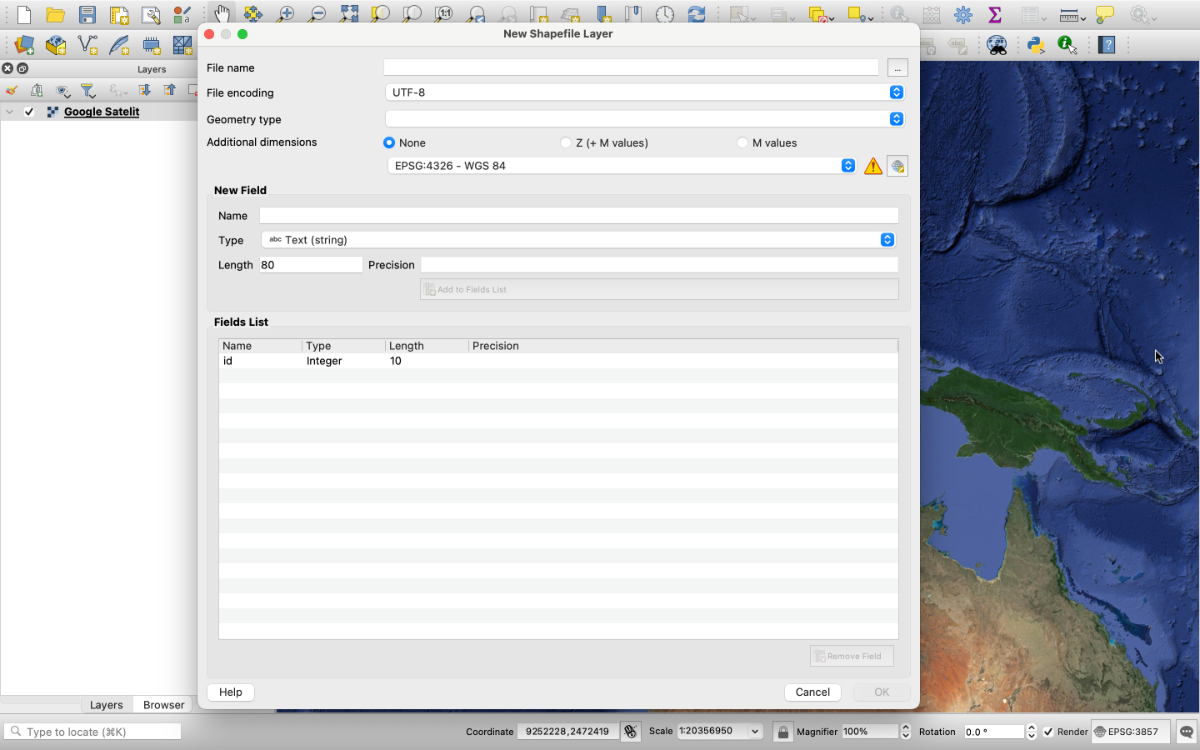
Task: Open the EPSG:4326 CRS dropdown
Action: [622, 166]
